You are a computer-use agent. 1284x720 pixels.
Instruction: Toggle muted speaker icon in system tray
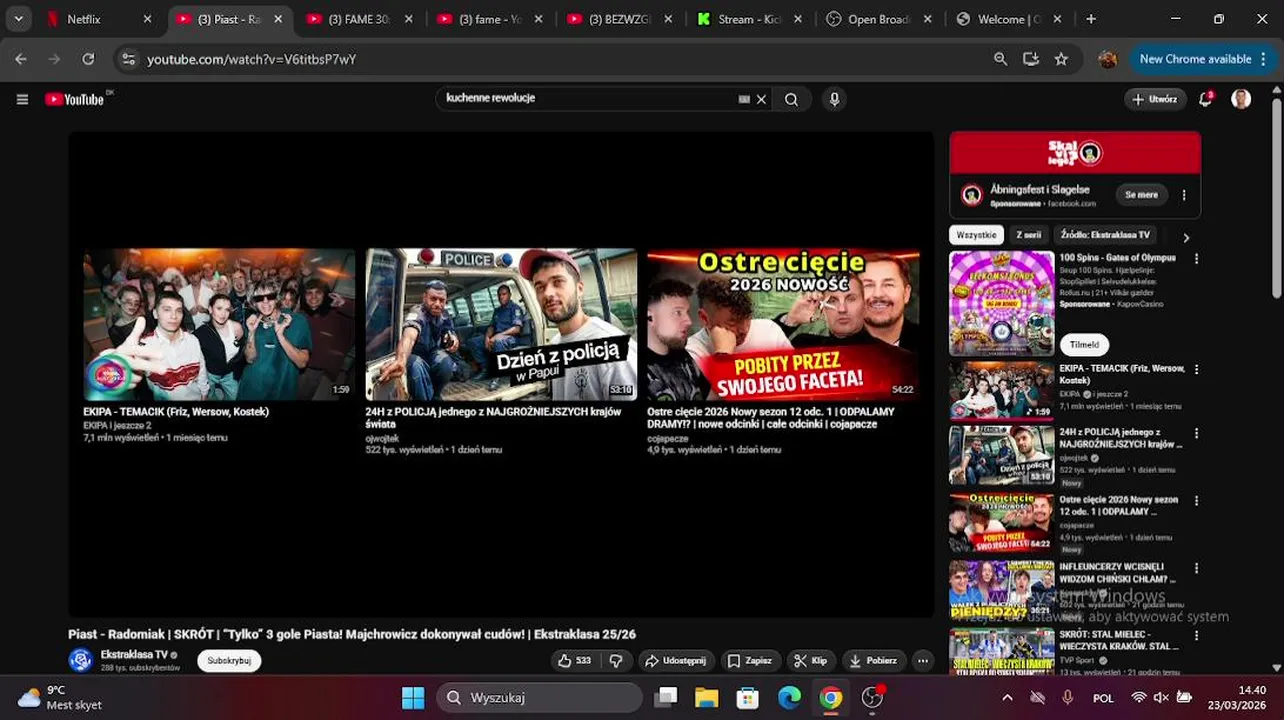point(1161,698)
